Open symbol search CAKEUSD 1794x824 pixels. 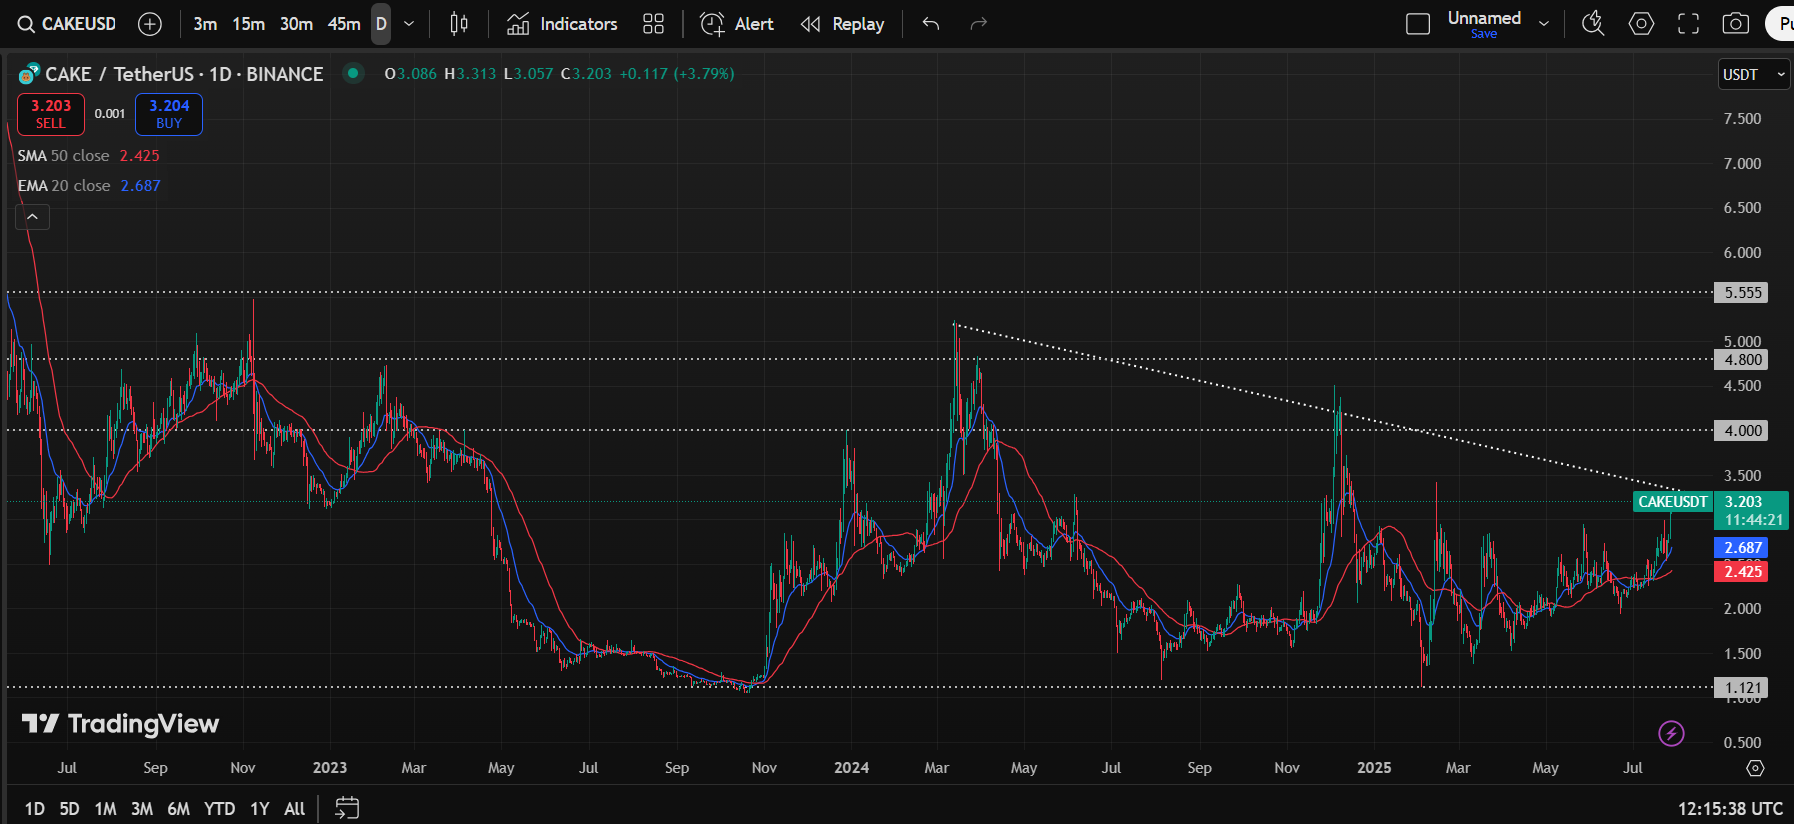67,24
